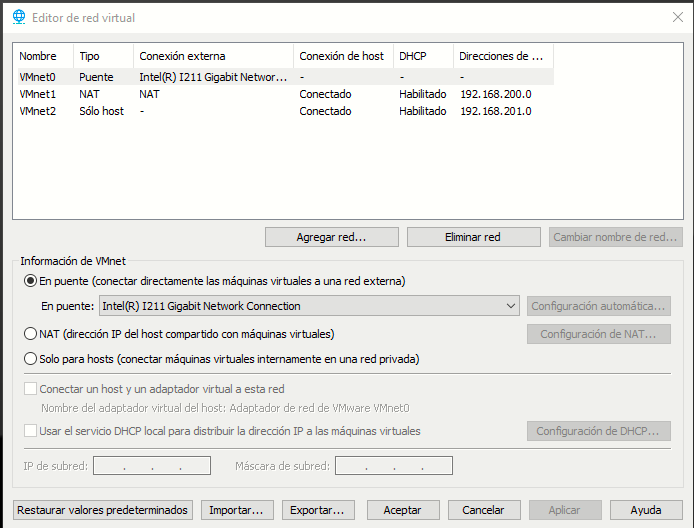The image size is (694, 528).
Task: Open 'Configuración de NAT...' button
Action: click(x=599, y=334)
